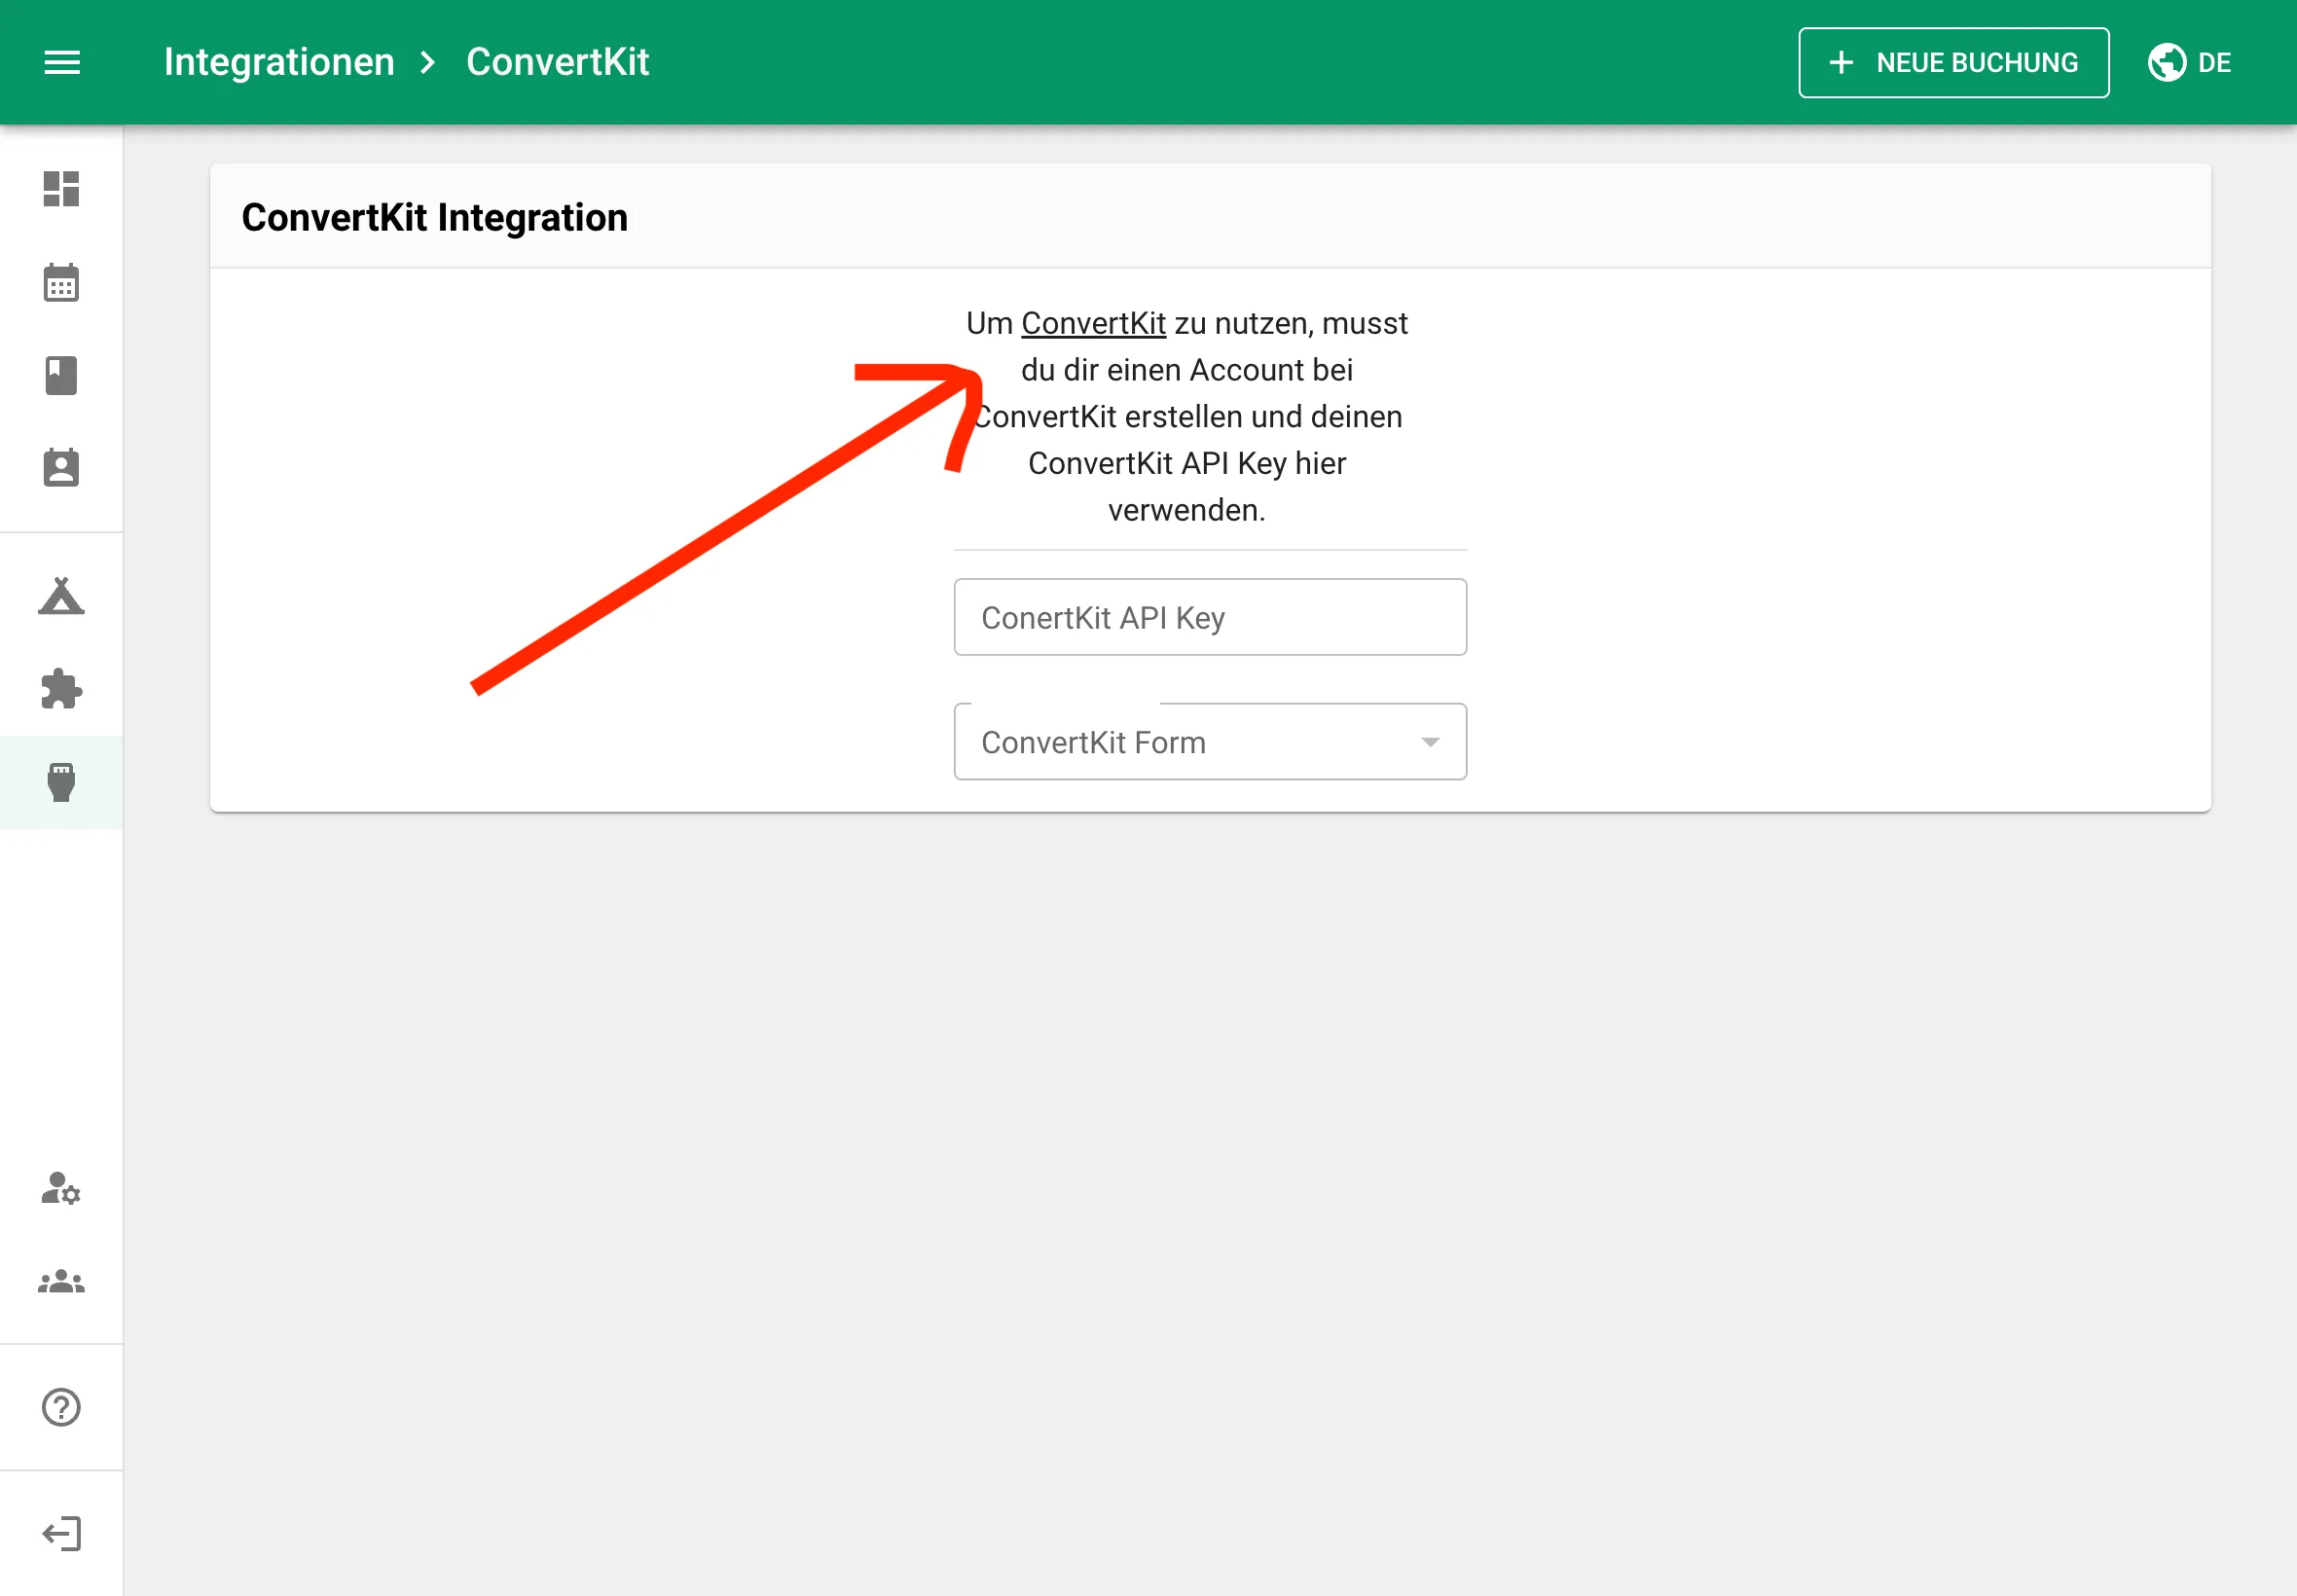This screenshot has width=2297, height=1596.
Task: Open the tent camping icon in sidebar
Action: point(61,595)
